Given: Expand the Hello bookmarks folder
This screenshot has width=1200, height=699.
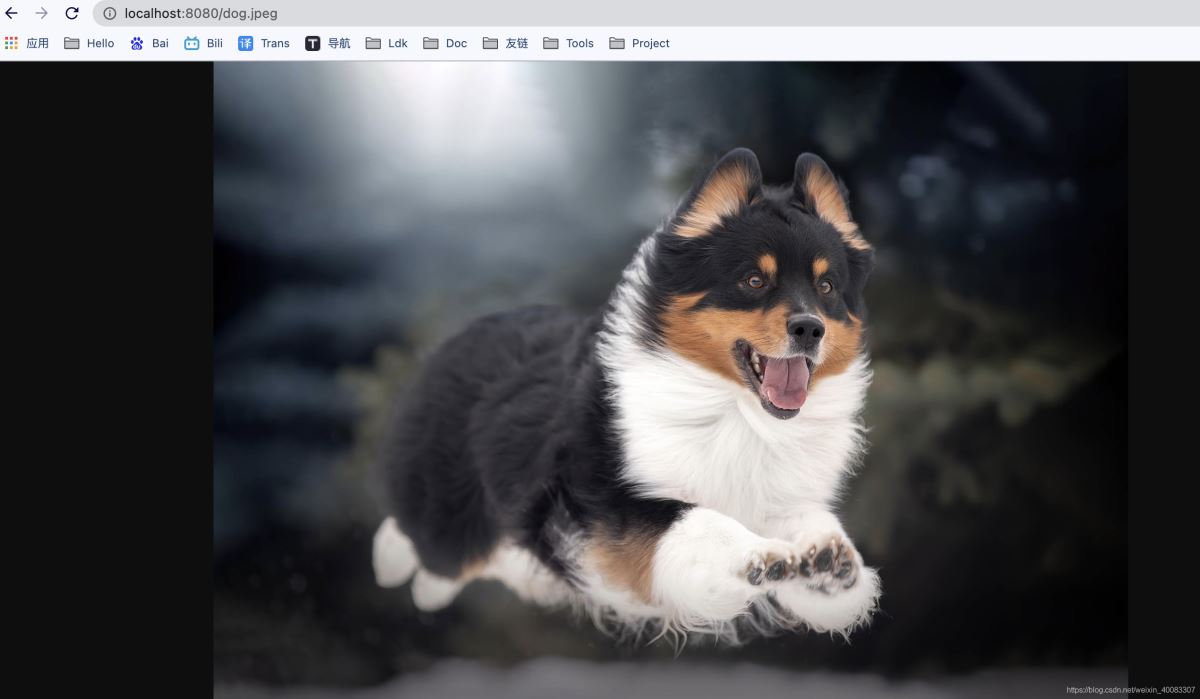Looking at the screenshot, I should (x=89, y=43).
